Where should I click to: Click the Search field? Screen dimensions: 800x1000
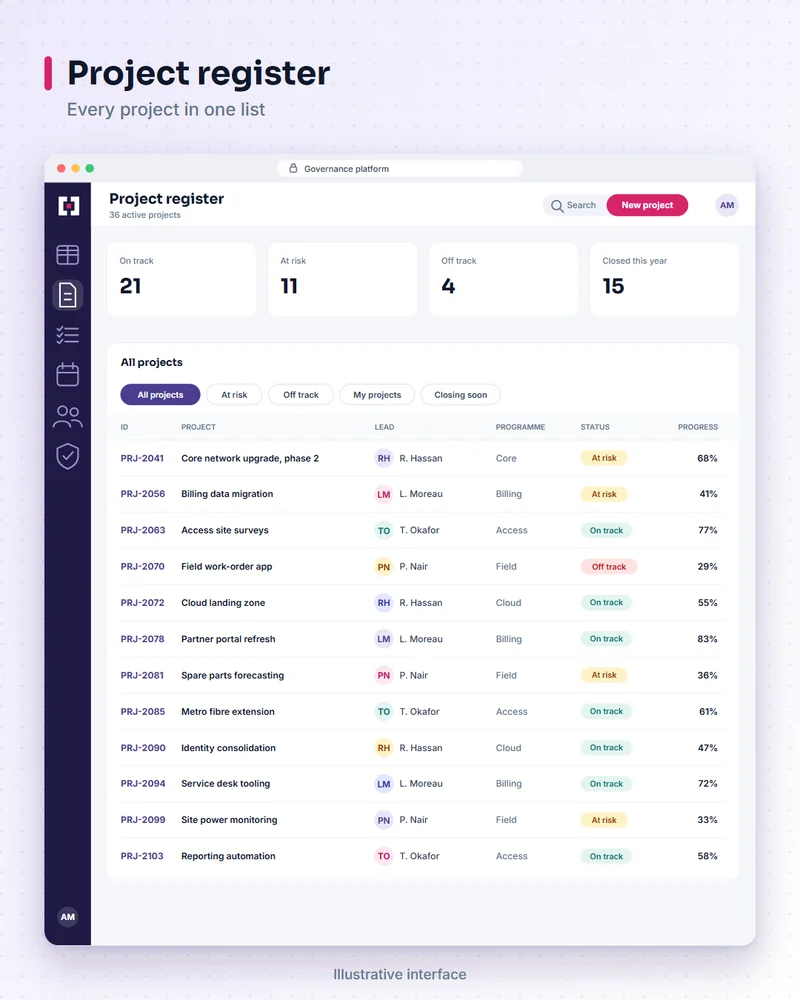[x=574, y=205]
